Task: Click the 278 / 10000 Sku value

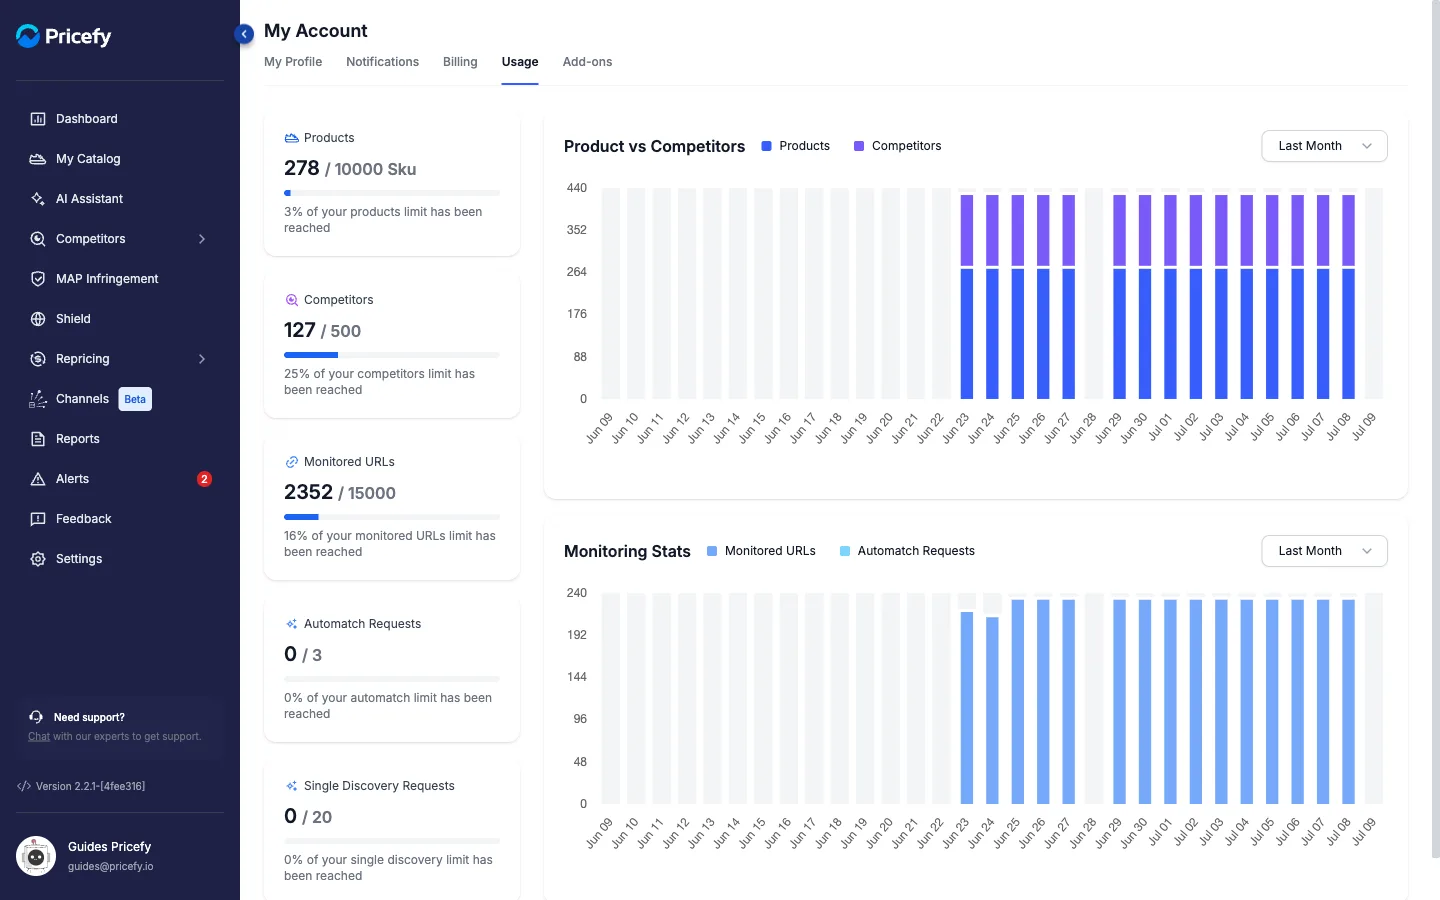Action: click(350, 169)
